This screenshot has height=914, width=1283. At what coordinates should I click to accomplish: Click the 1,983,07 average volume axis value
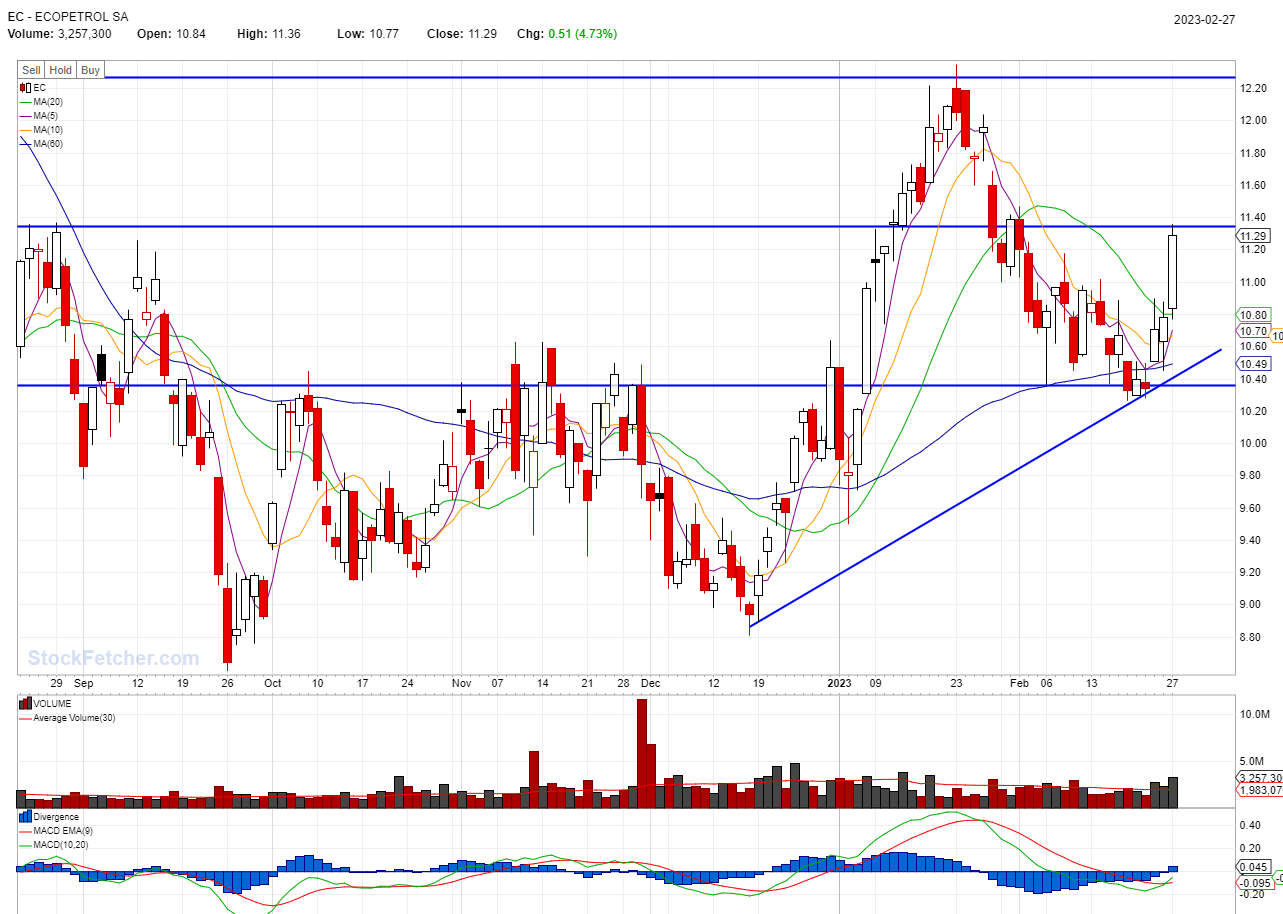[1257, 791]
